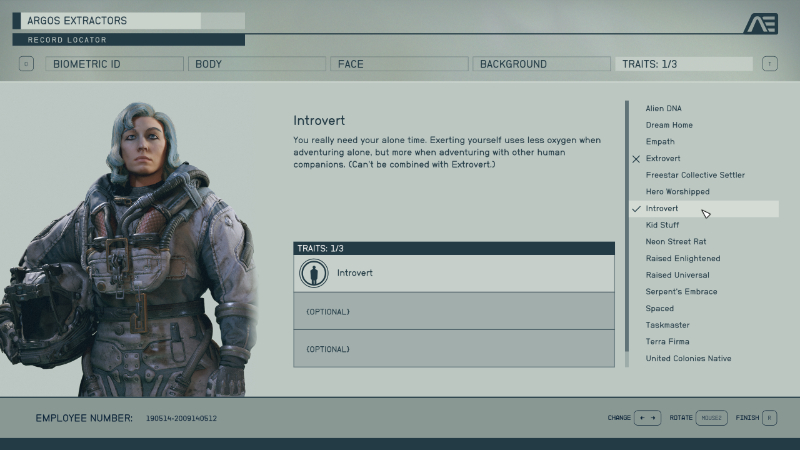Viewport: 800px width, 450px height.
Task: Click the trait list scrollbar
Action: 627,233
